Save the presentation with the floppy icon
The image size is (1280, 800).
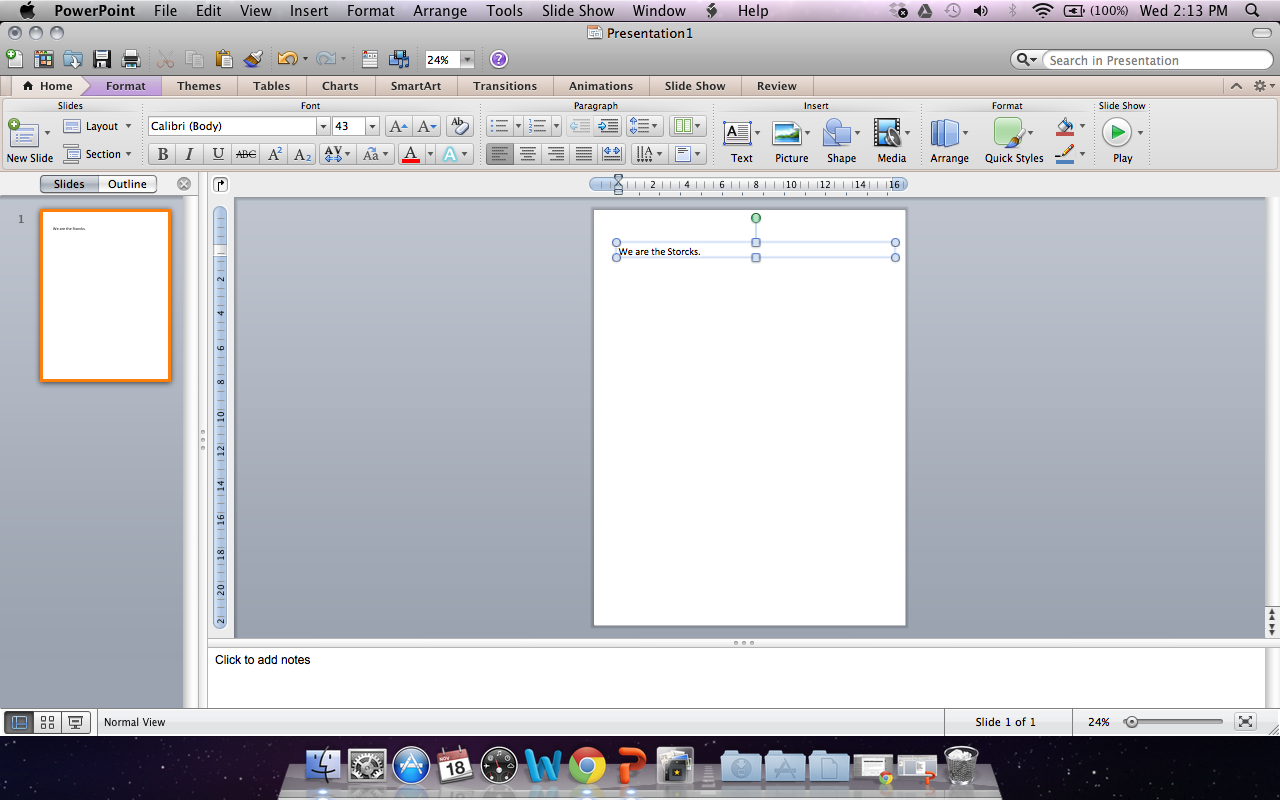click(102, 59)
